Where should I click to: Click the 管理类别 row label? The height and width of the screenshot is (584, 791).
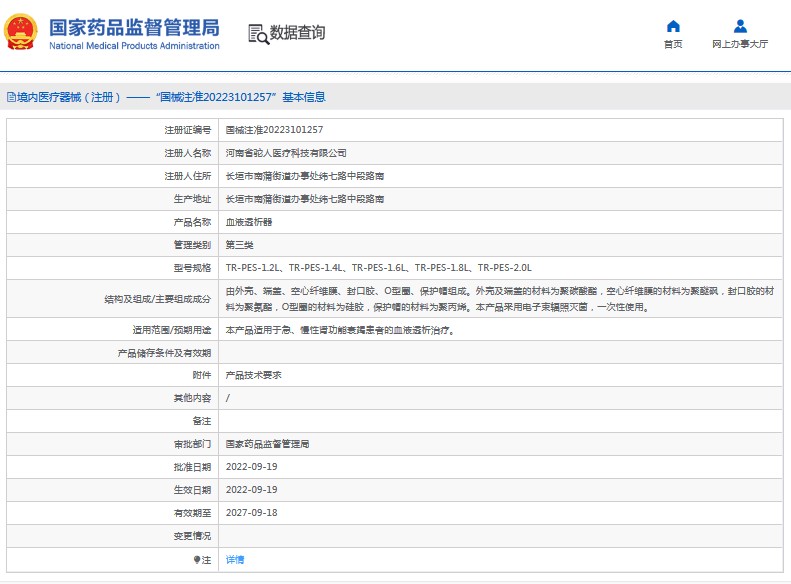pos(192,245)
